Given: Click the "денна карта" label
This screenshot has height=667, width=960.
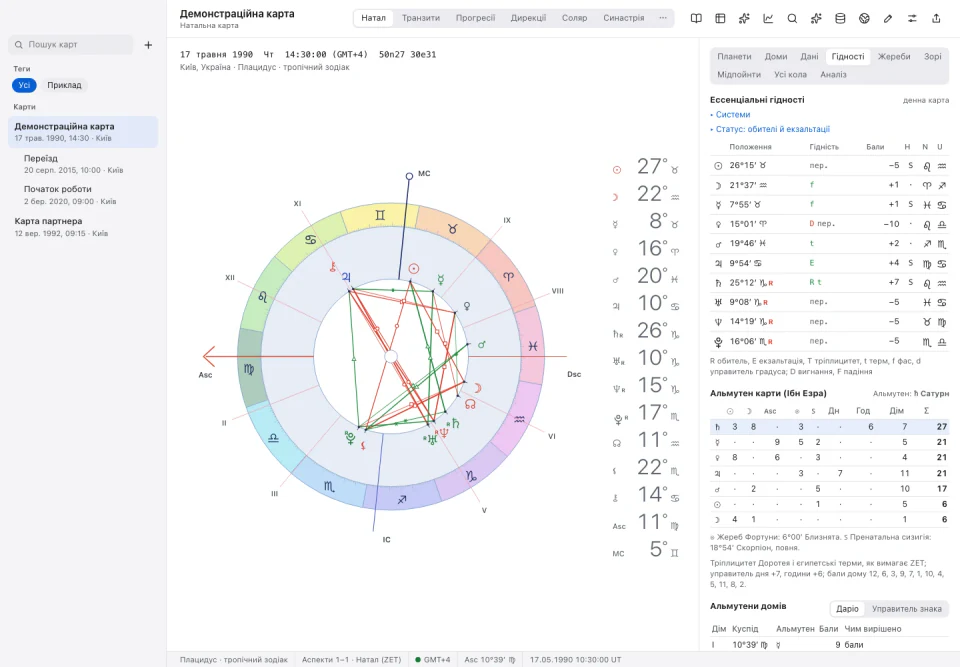Looking at the screenshot, I should [926, 100].
